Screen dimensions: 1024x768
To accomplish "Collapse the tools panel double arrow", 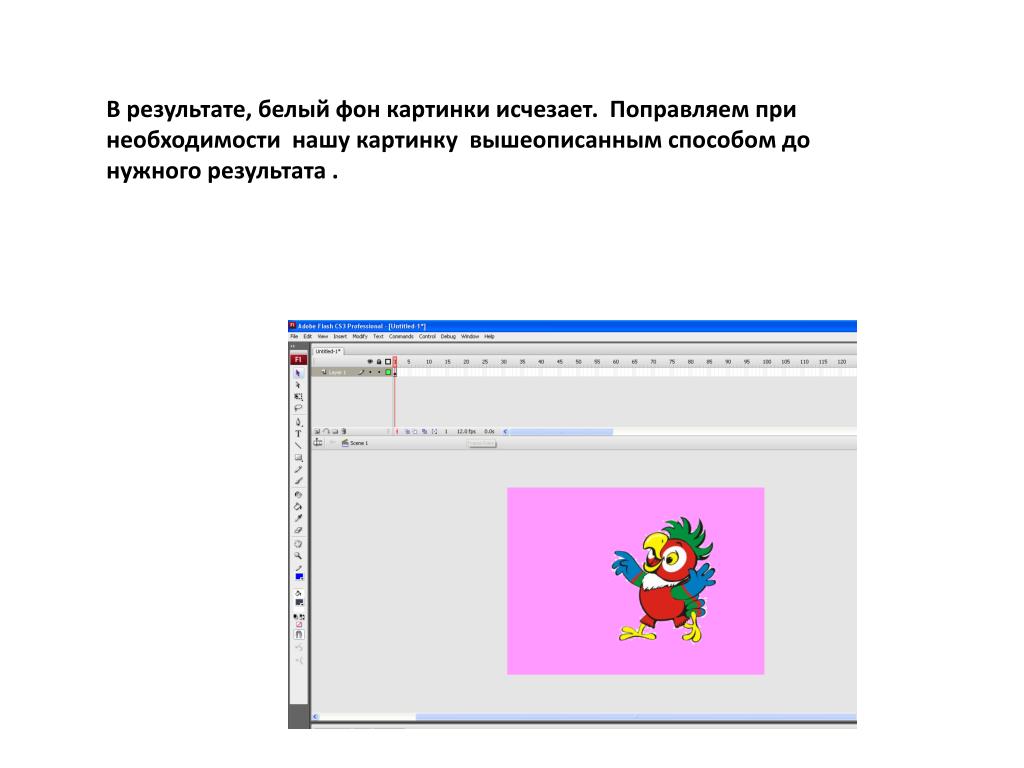I will point(293,346).
